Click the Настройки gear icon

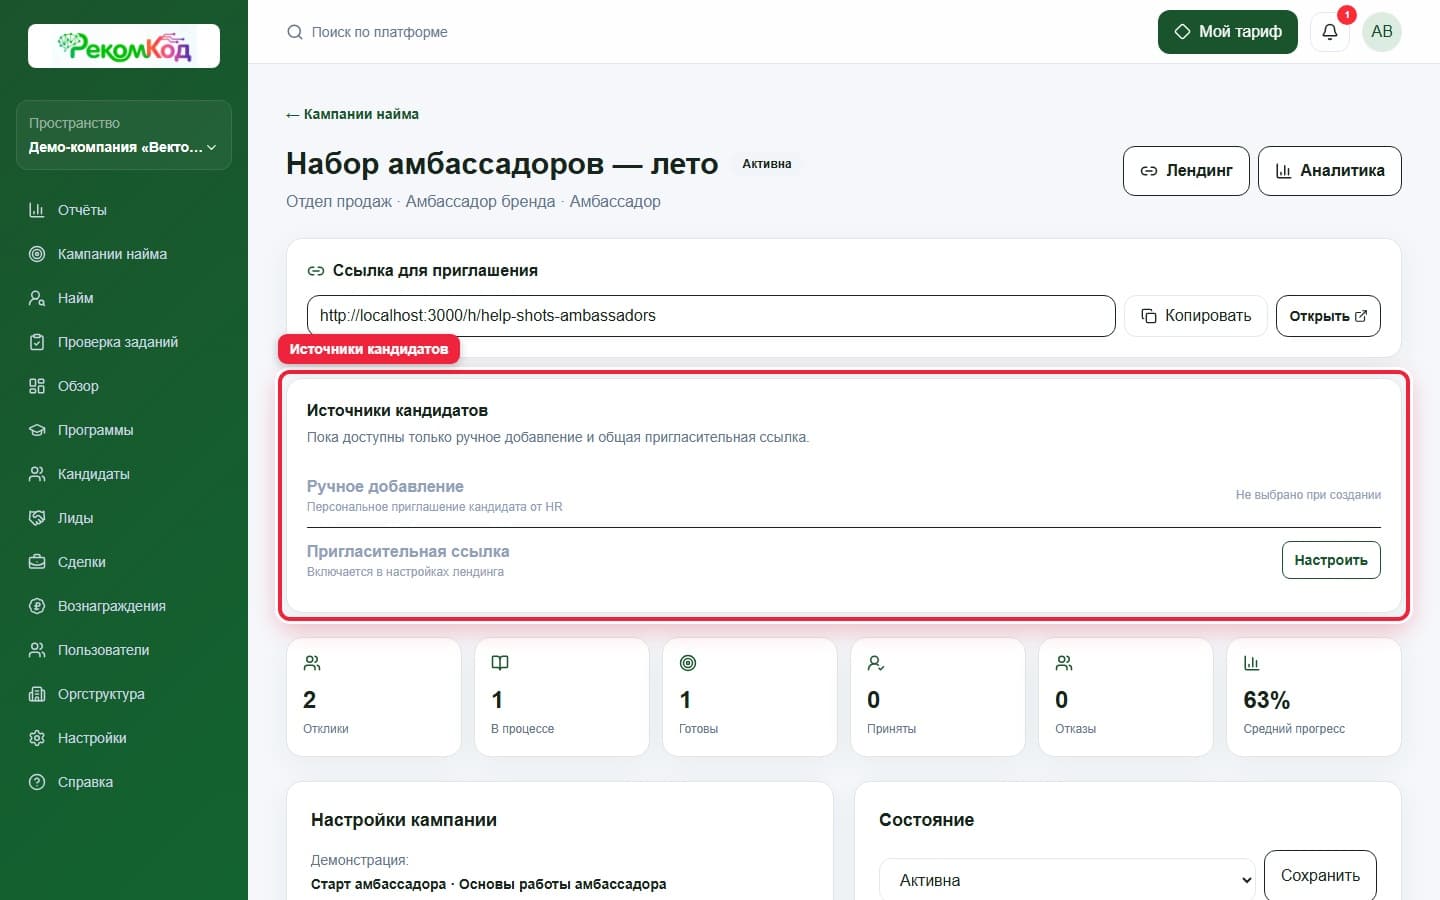tap(37, 738)
